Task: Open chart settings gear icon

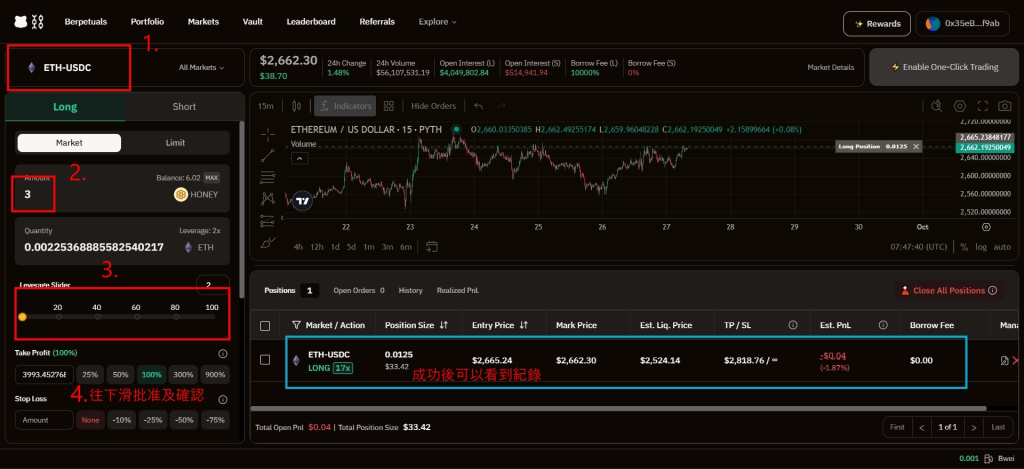Action: point(960,106)
